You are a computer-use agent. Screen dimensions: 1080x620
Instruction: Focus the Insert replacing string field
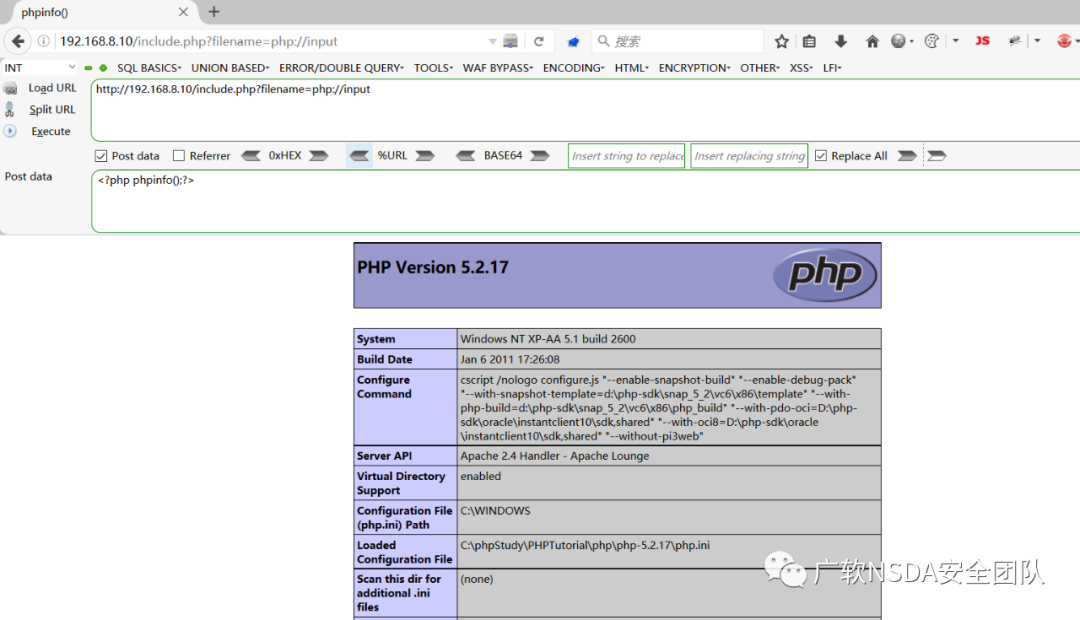749,156
